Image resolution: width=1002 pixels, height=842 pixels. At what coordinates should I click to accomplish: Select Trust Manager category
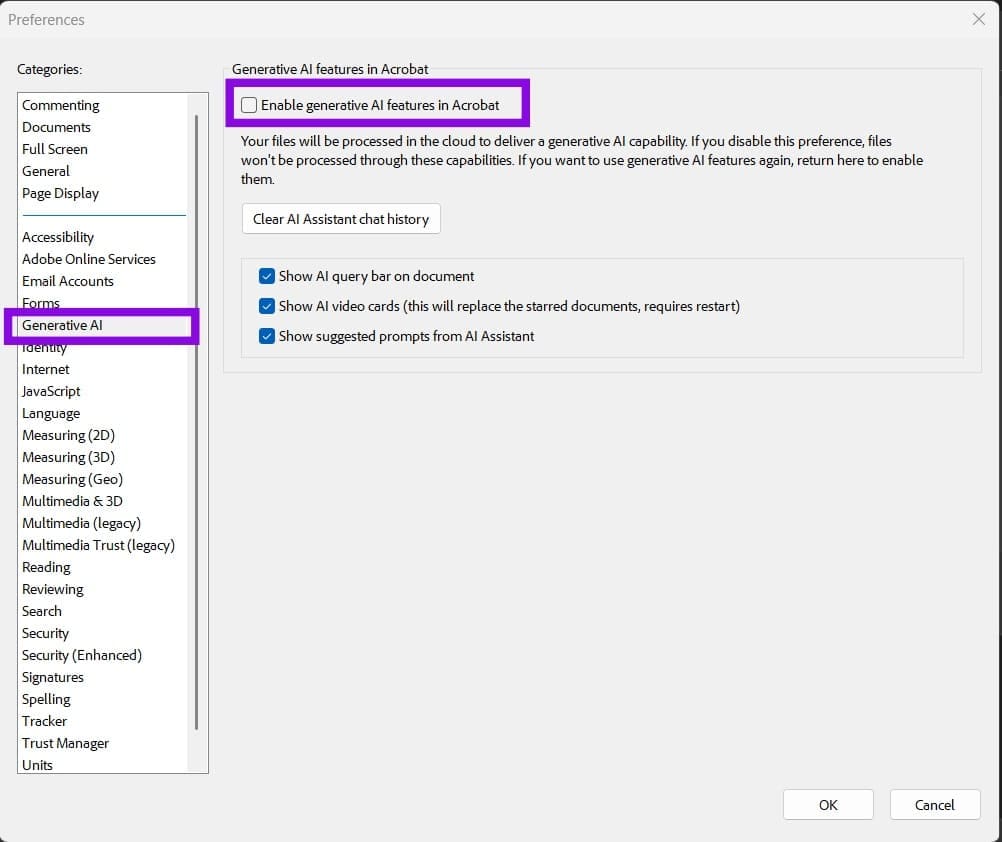[65, 744]
